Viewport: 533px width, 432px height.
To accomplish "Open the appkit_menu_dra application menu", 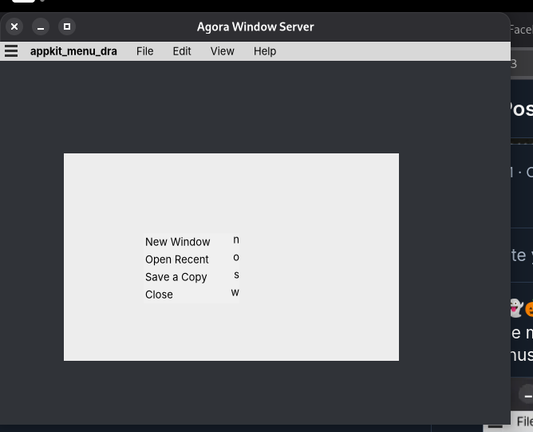I will 73,51.
